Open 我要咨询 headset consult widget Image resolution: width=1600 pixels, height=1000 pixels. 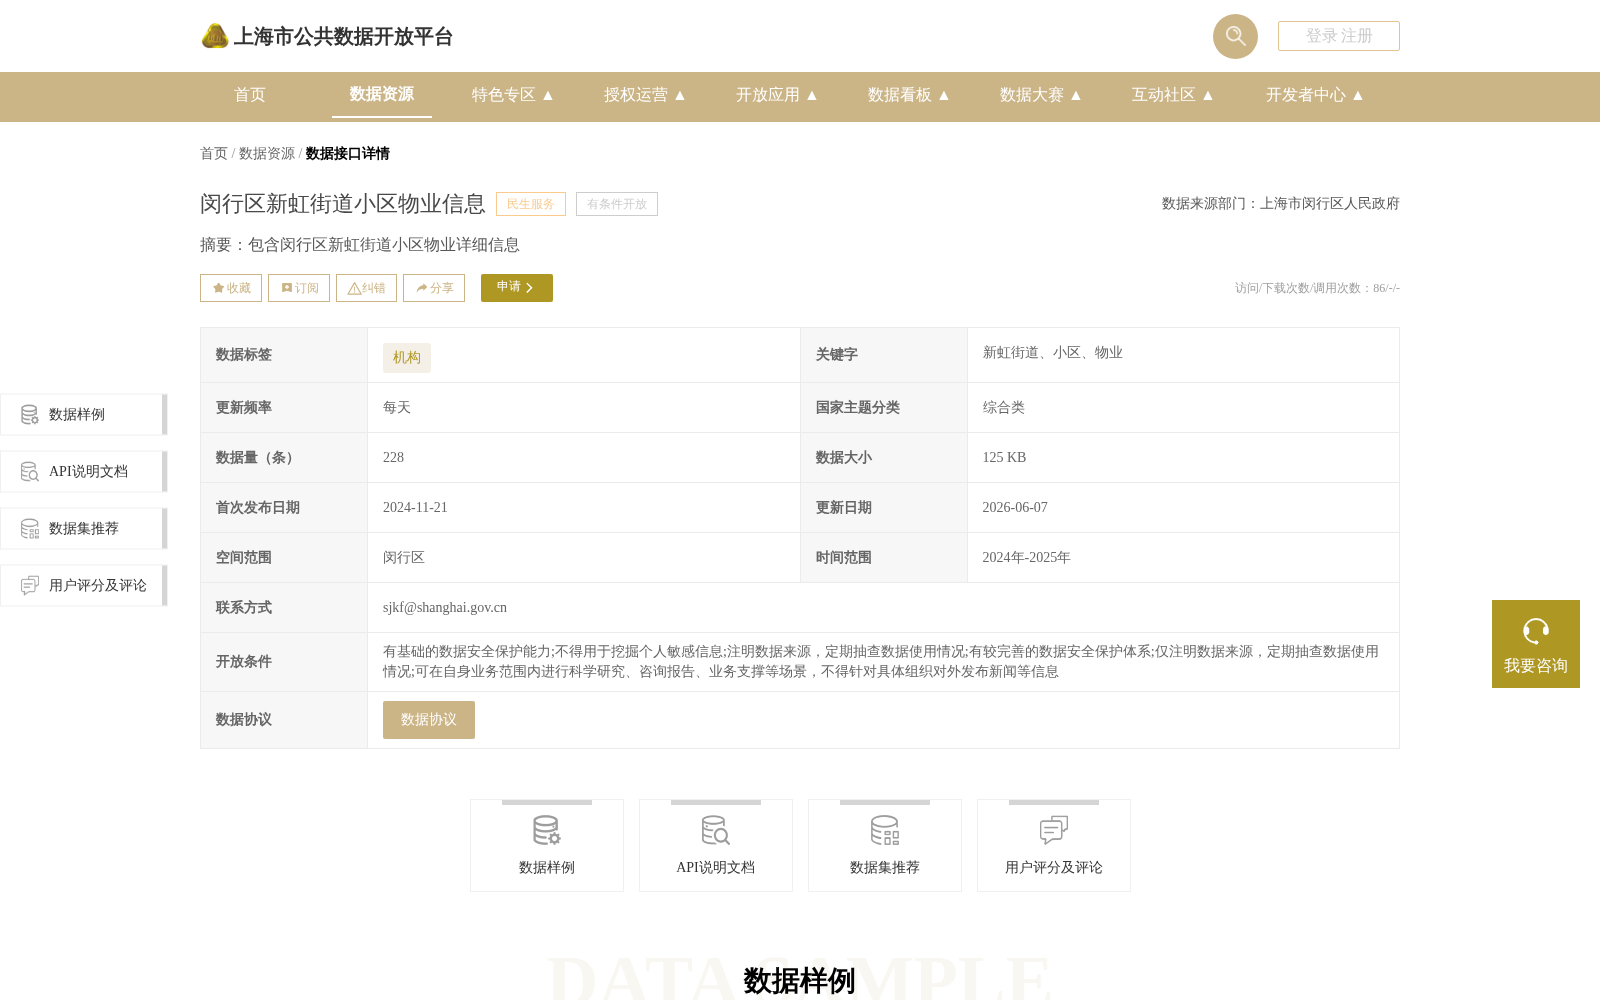1536,644
